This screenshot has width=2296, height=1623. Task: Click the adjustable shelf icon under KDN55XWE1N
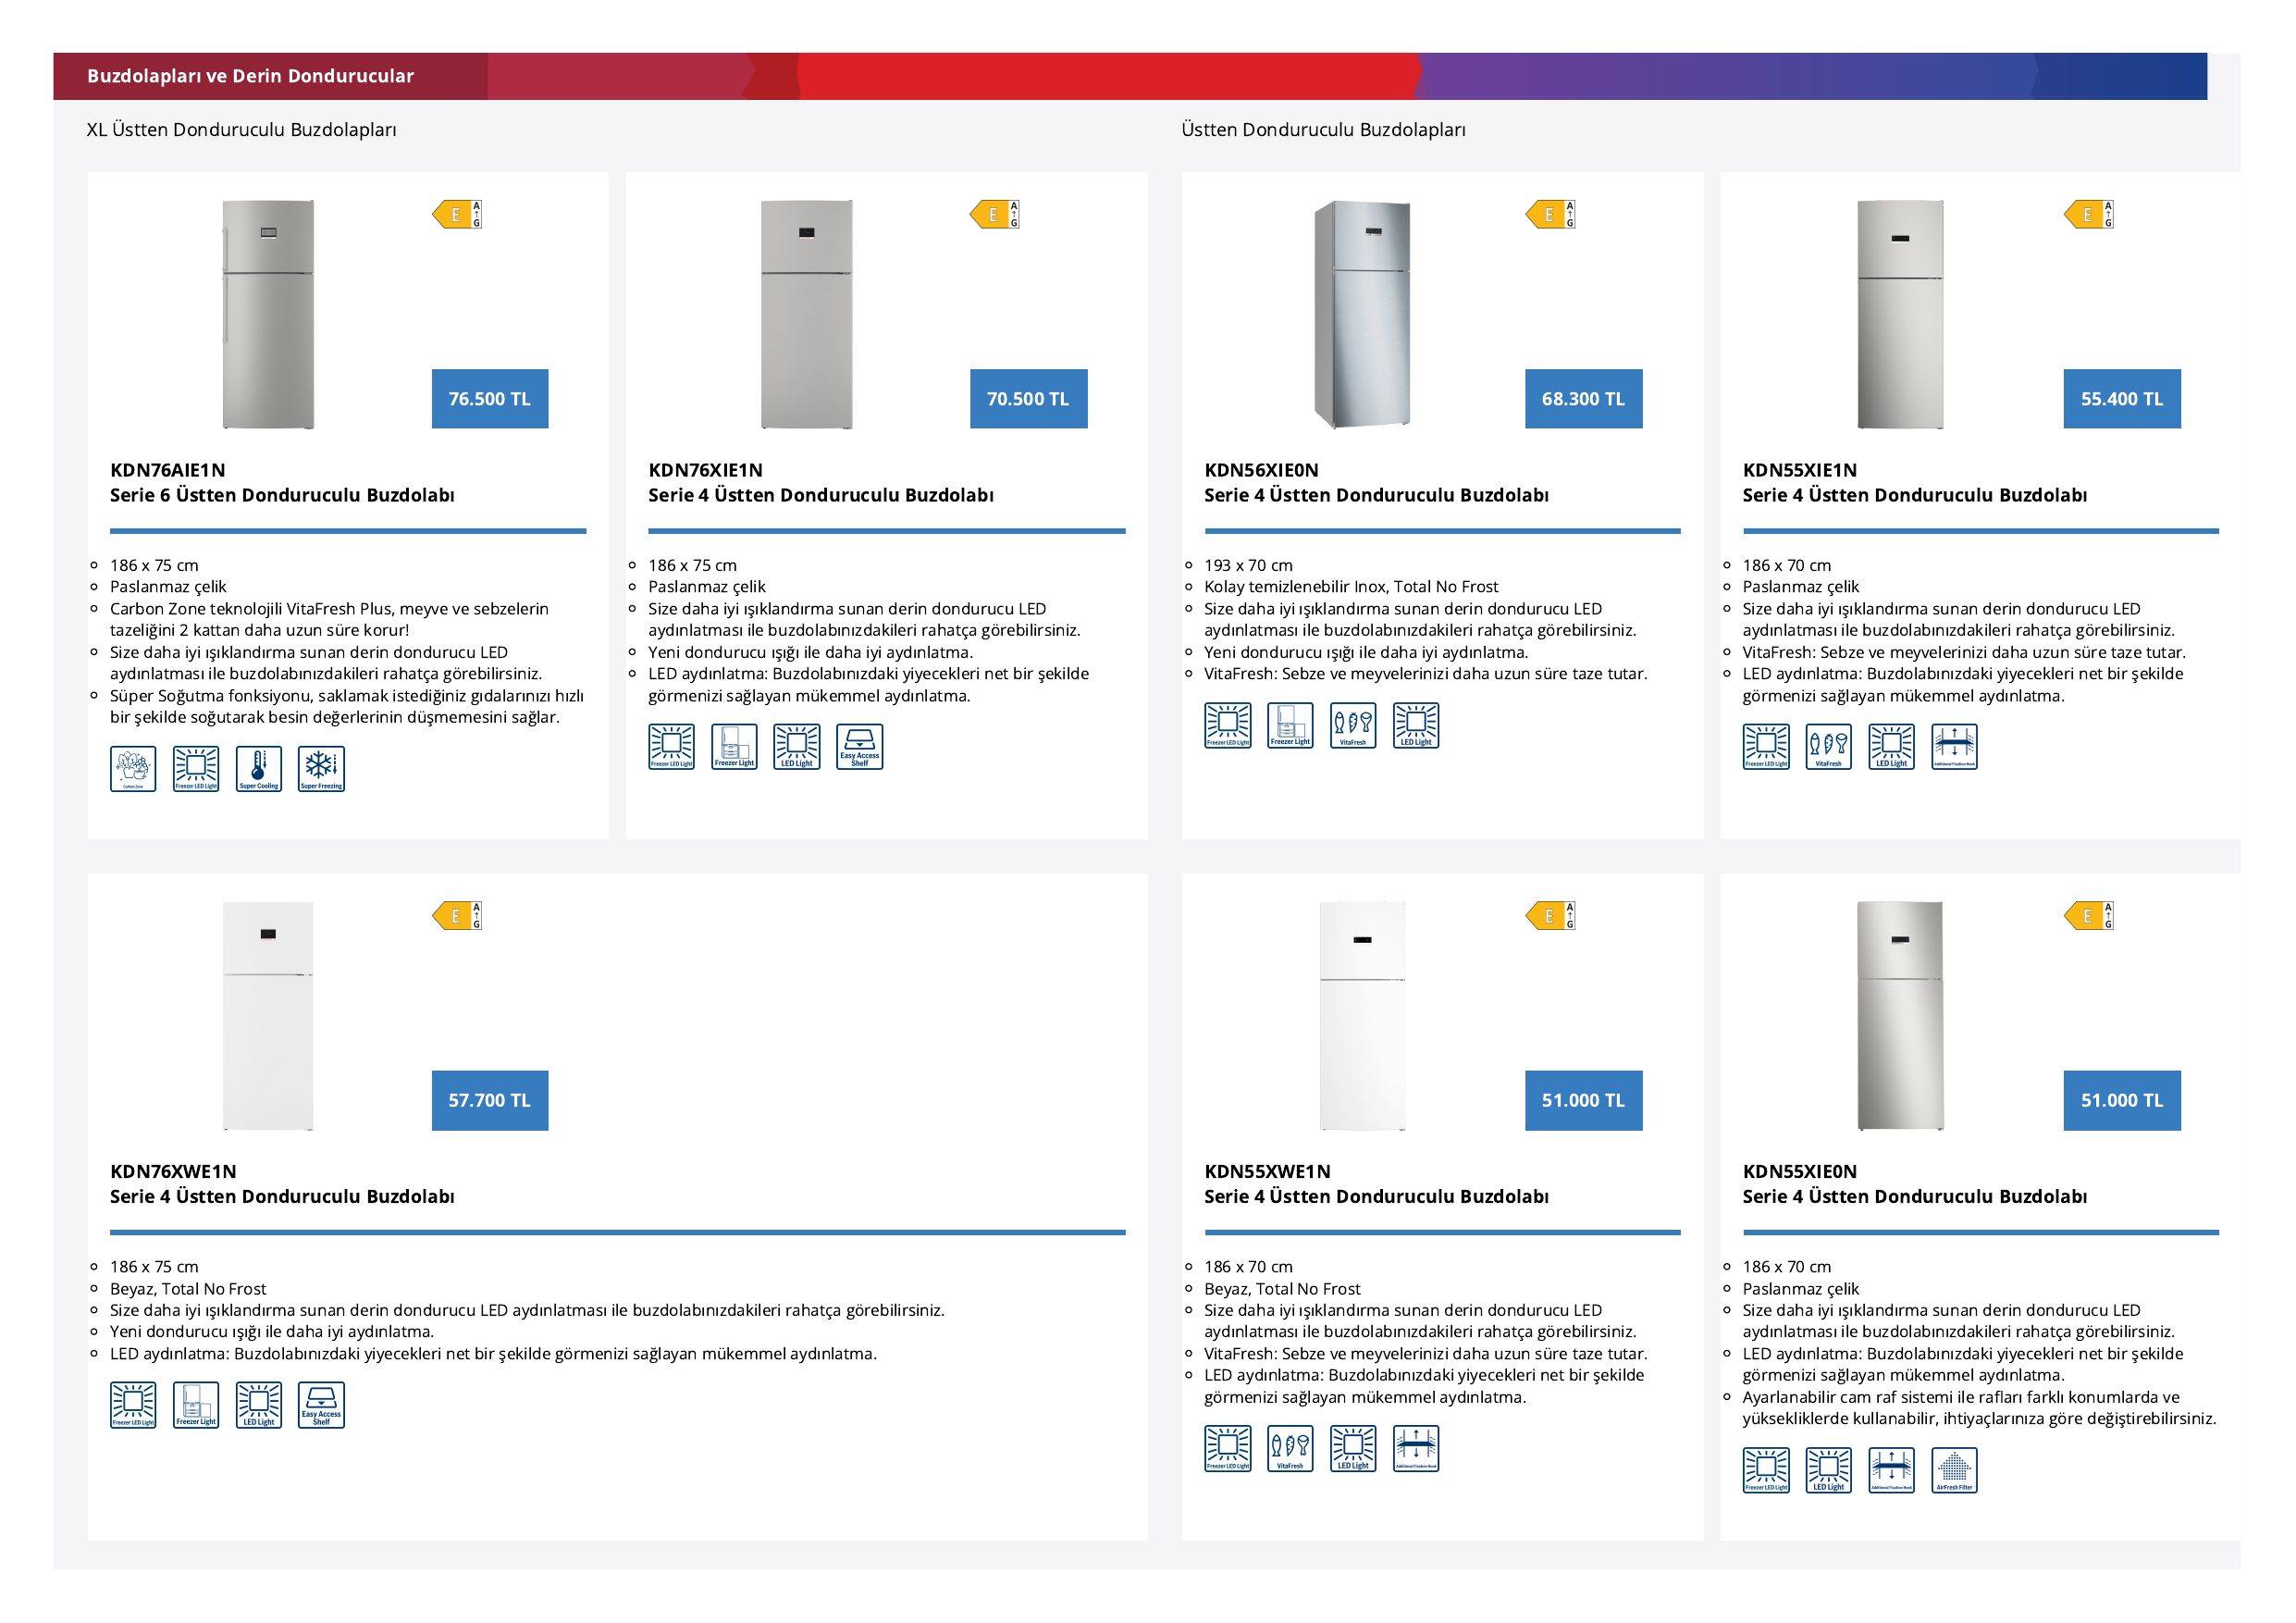[1416, 1449]
